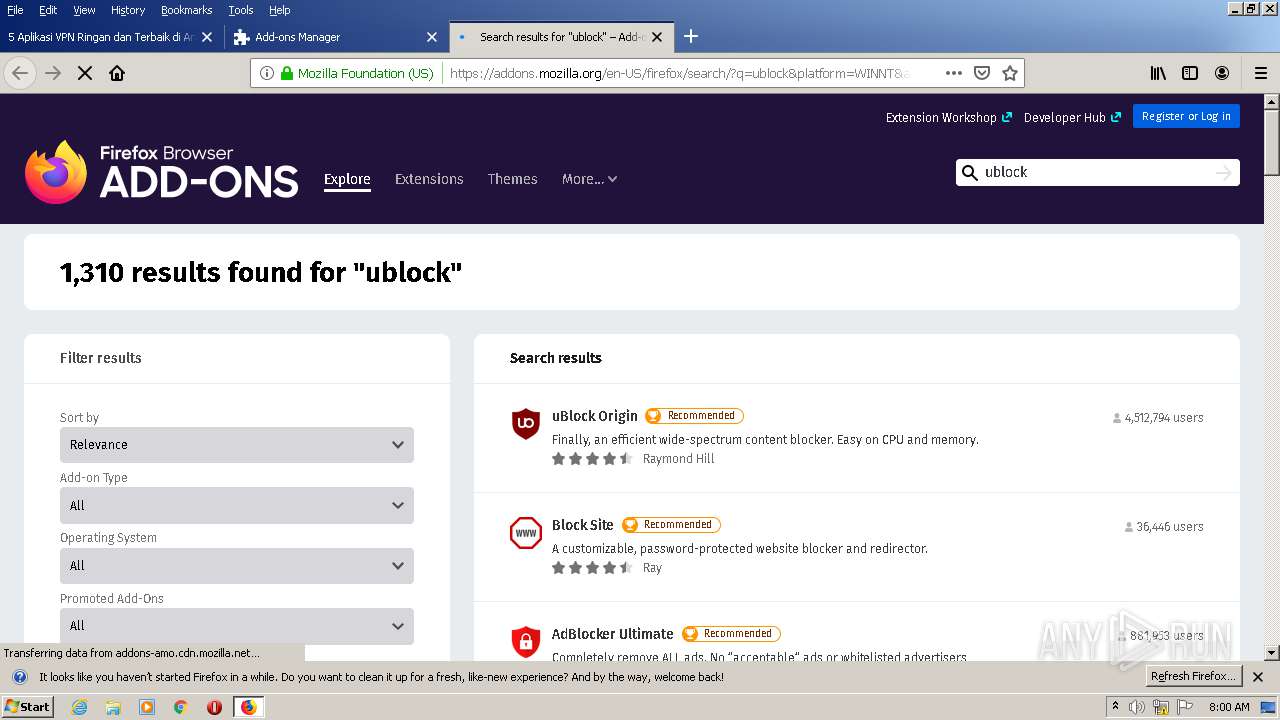Open the uBlock Origin add-on title
This screenshot has width=1280, height=720.
pyautogui.click(x=595, y=416)
